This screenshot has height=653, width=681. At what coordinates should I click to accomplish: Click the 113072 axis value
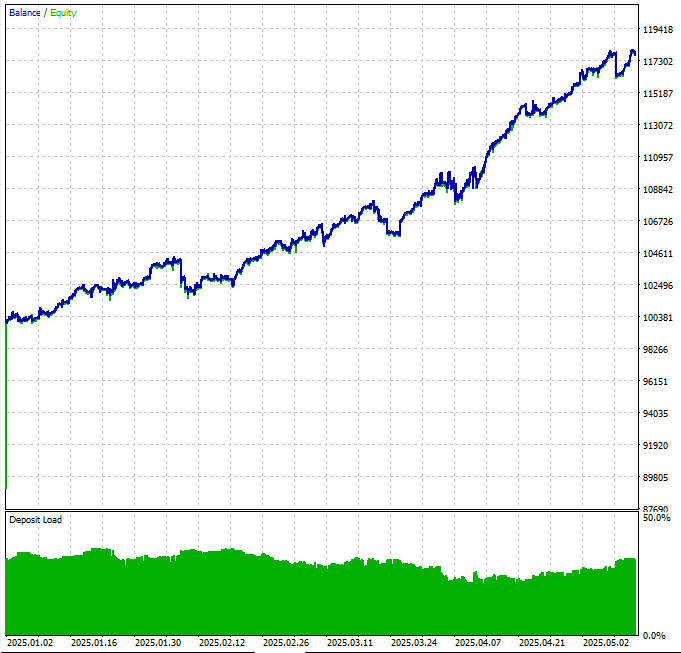pyautogui.click(x=658, y=125)
